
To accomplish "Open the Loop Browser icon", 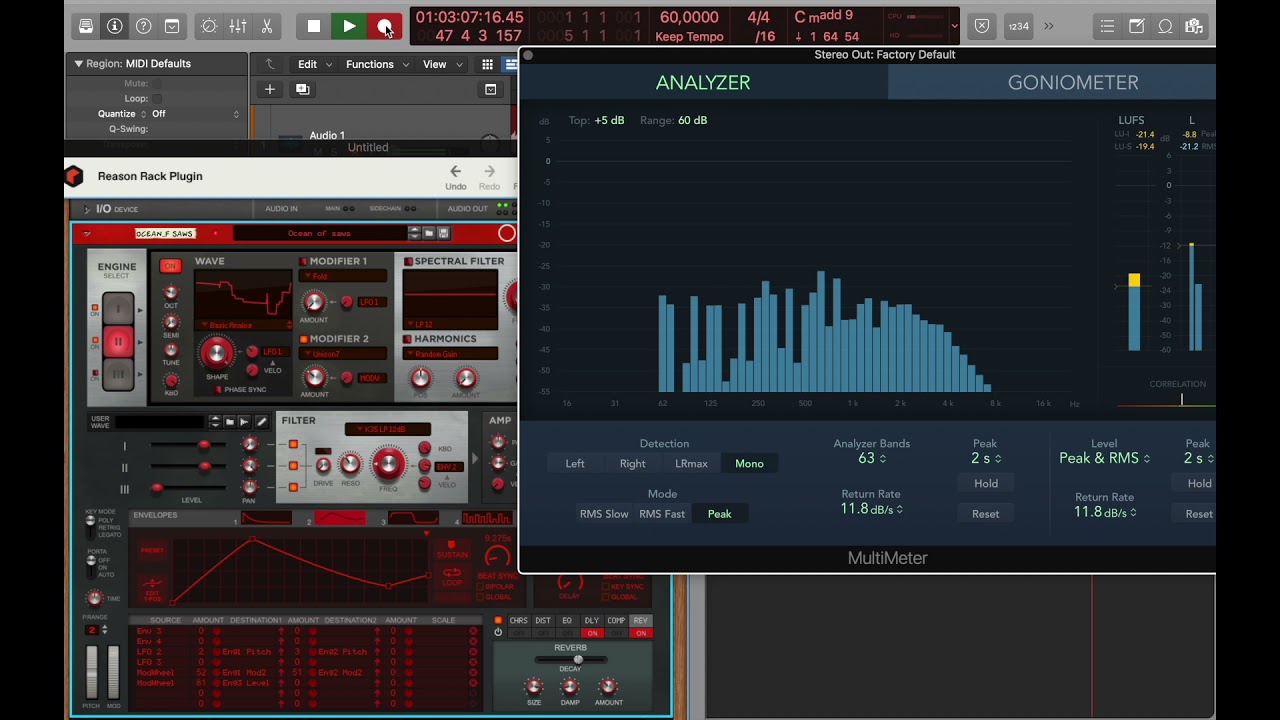I will (1165, 26).
